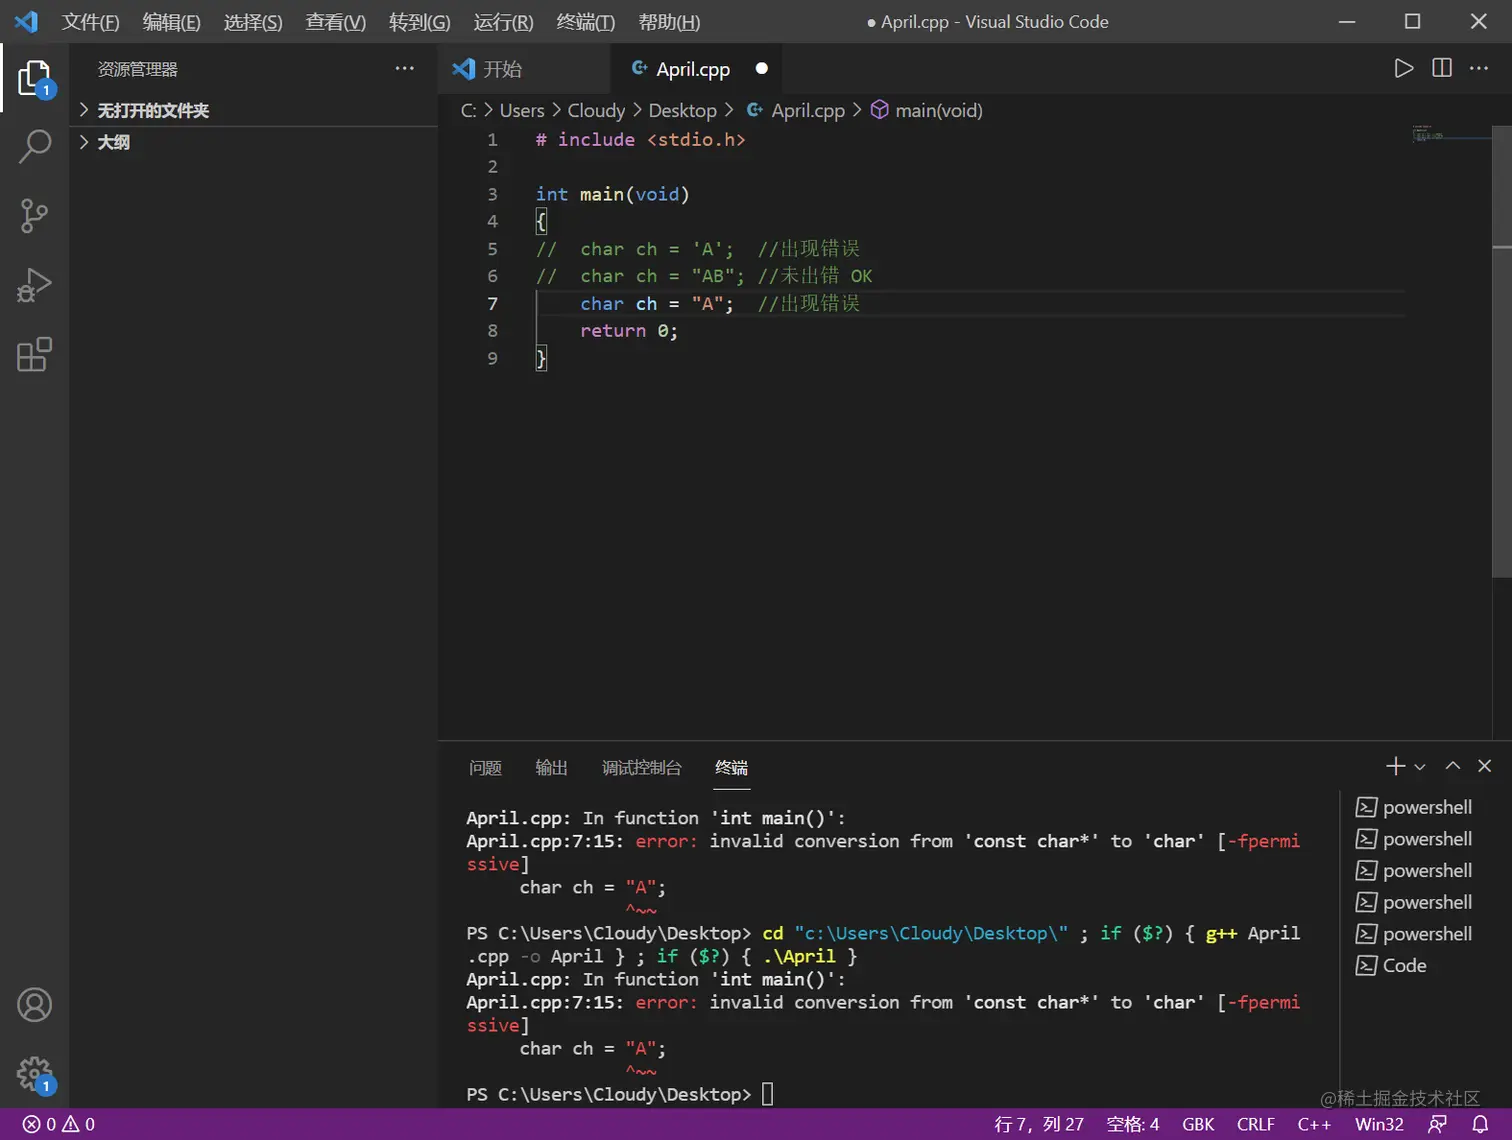The image size is (1512, 1140).
Task: Switch to the 开始 editor tab
Action: [x=502, y=69]
